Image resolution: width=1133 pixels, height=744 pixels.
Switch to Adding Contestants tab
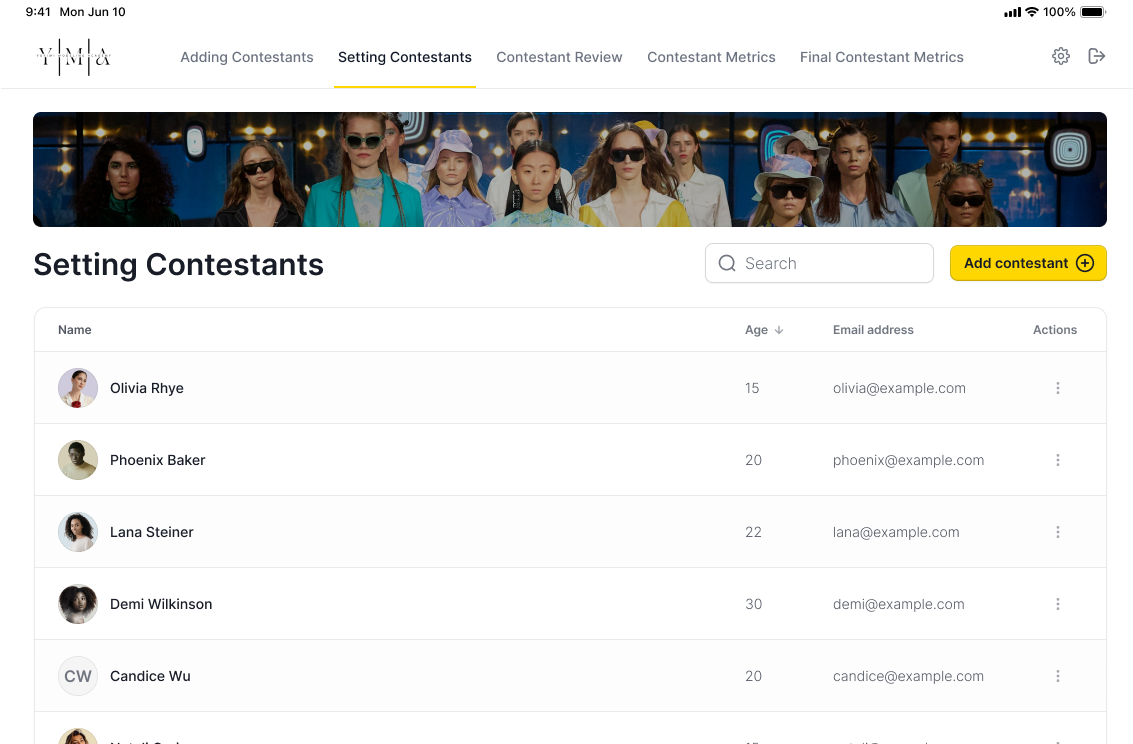pyautogui.click(x=246, y=57)
